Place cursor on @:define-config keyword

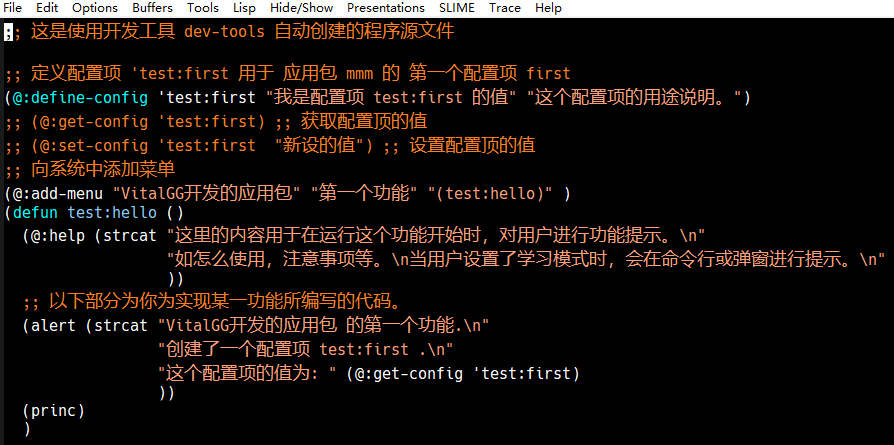[x=80, y=98]
